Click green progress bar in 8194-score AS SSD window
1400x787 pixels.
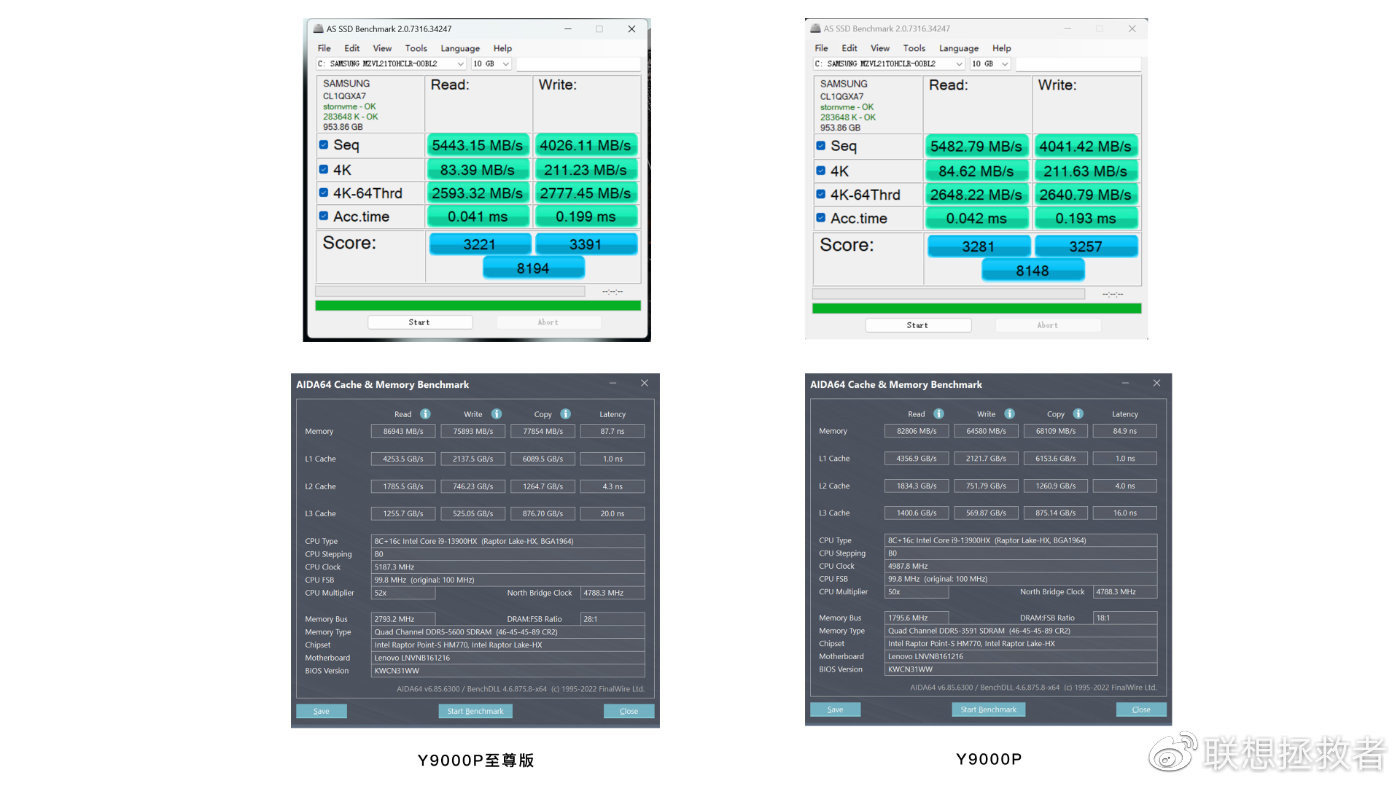[478, 305]
